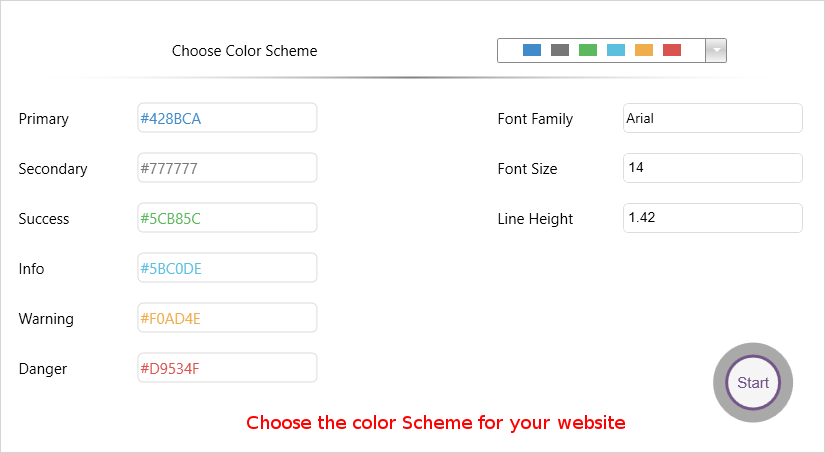Select the green swatch in the scheme dropdown
This screenshot has width=825, height=453.
pos(588,50)
